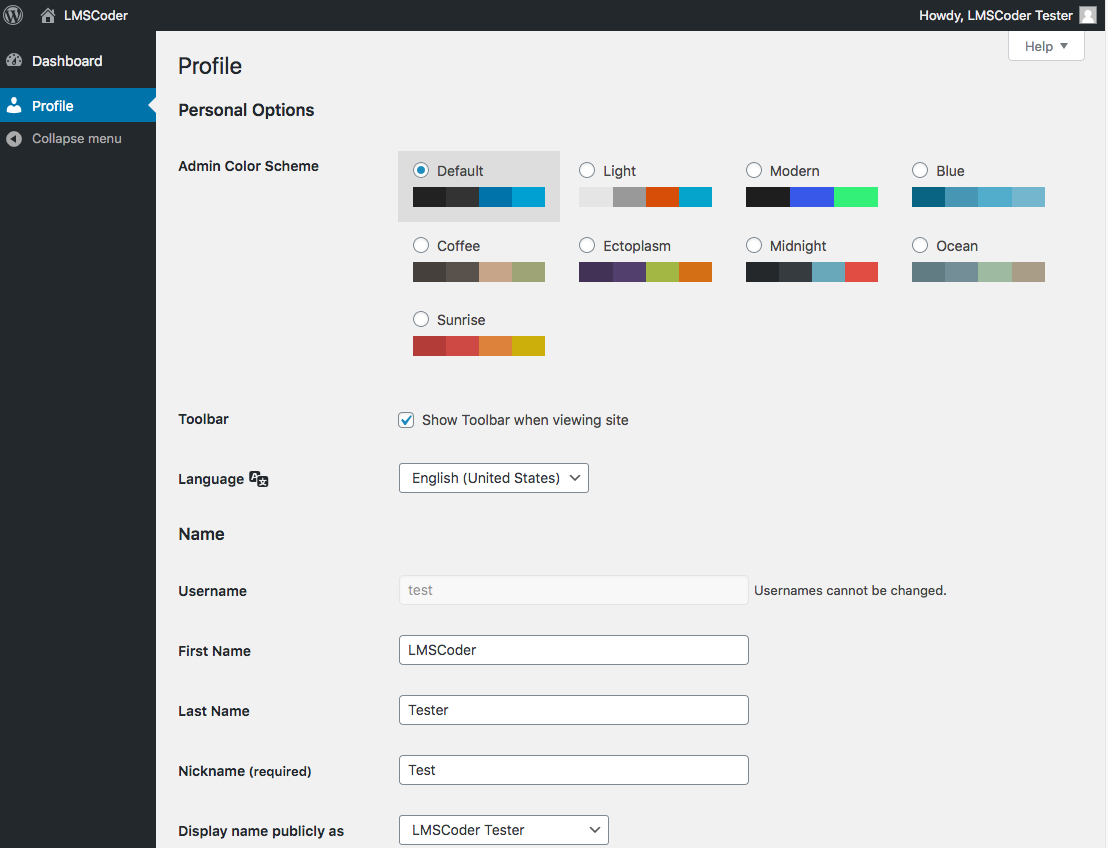Viewport: 1108px width, 848px height.
Task: Click the user avatar next to Howdy
Action: pos(1088,15)
